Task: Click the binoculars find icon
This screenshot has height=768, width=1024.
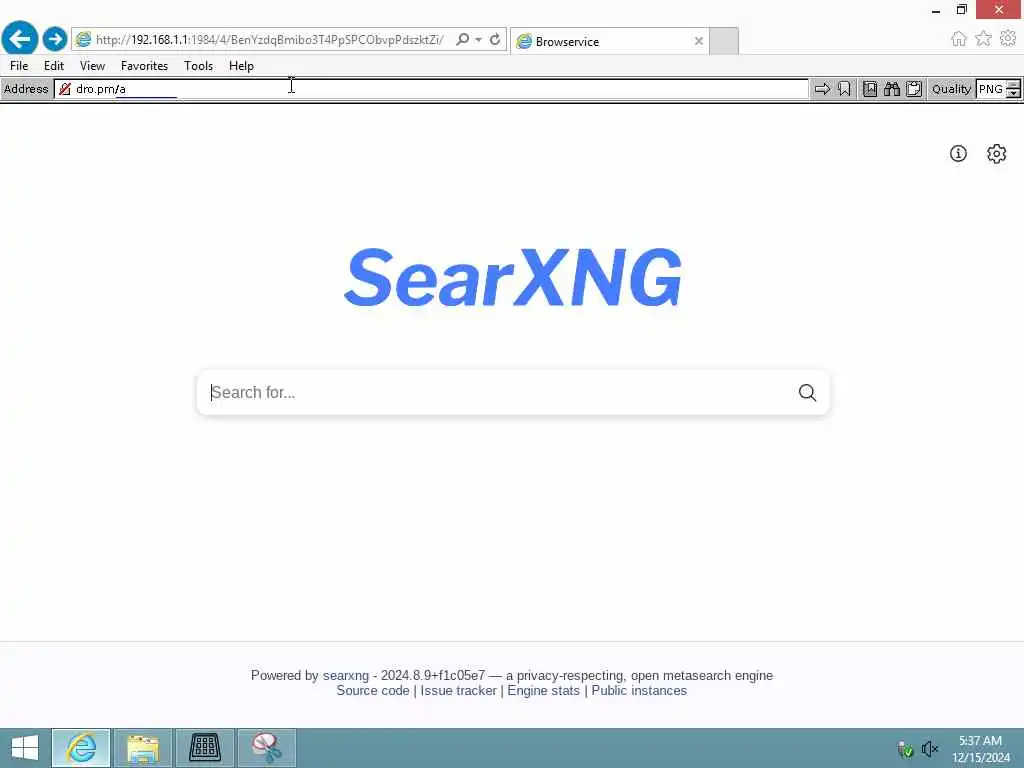Action: click(892, 89)
